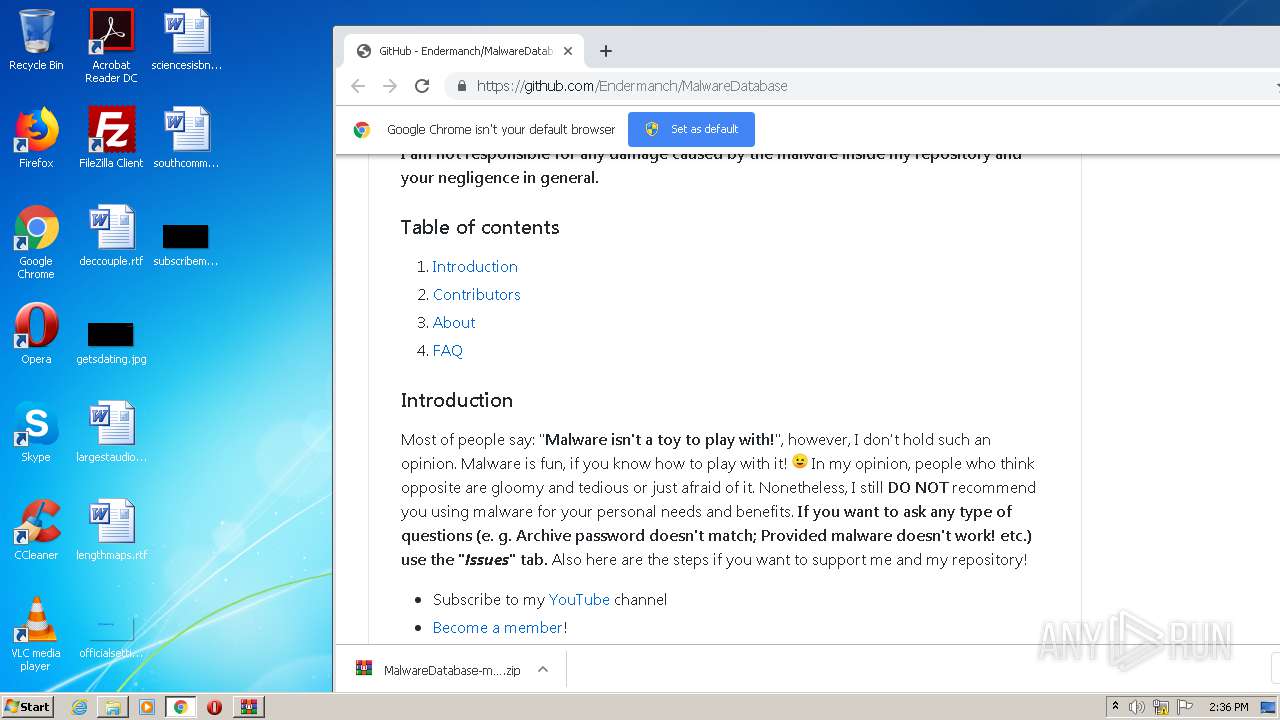
Task: Jump to Introduction in table of contents
Action: 475,266
